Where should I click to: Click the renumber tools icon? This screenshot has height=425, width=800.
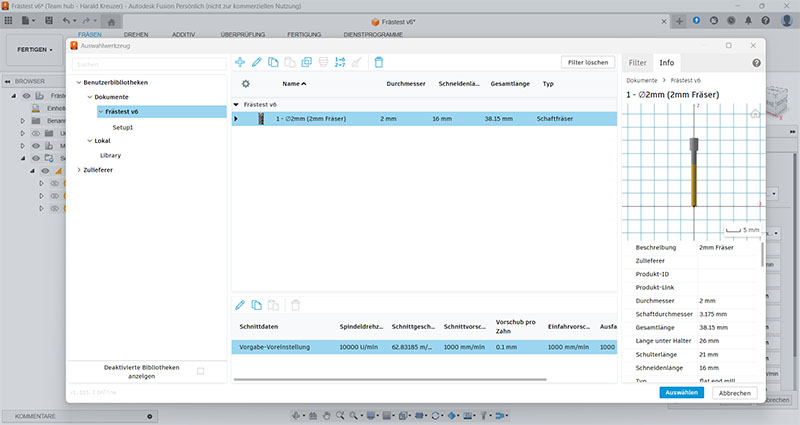pos(340,62)
